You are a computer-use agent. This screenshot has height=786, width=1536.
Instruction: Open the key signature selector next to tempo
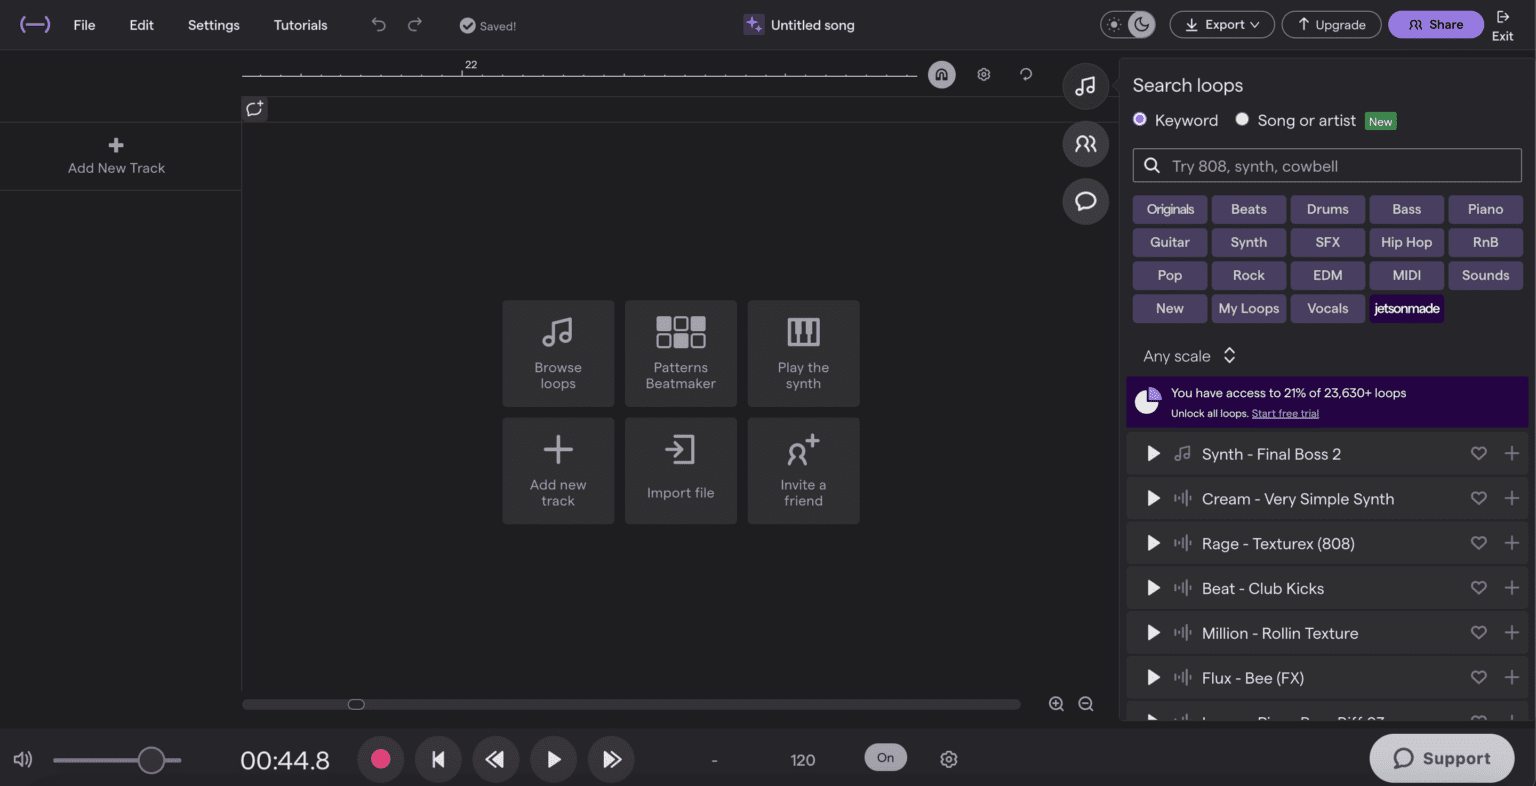click(714, 760)
